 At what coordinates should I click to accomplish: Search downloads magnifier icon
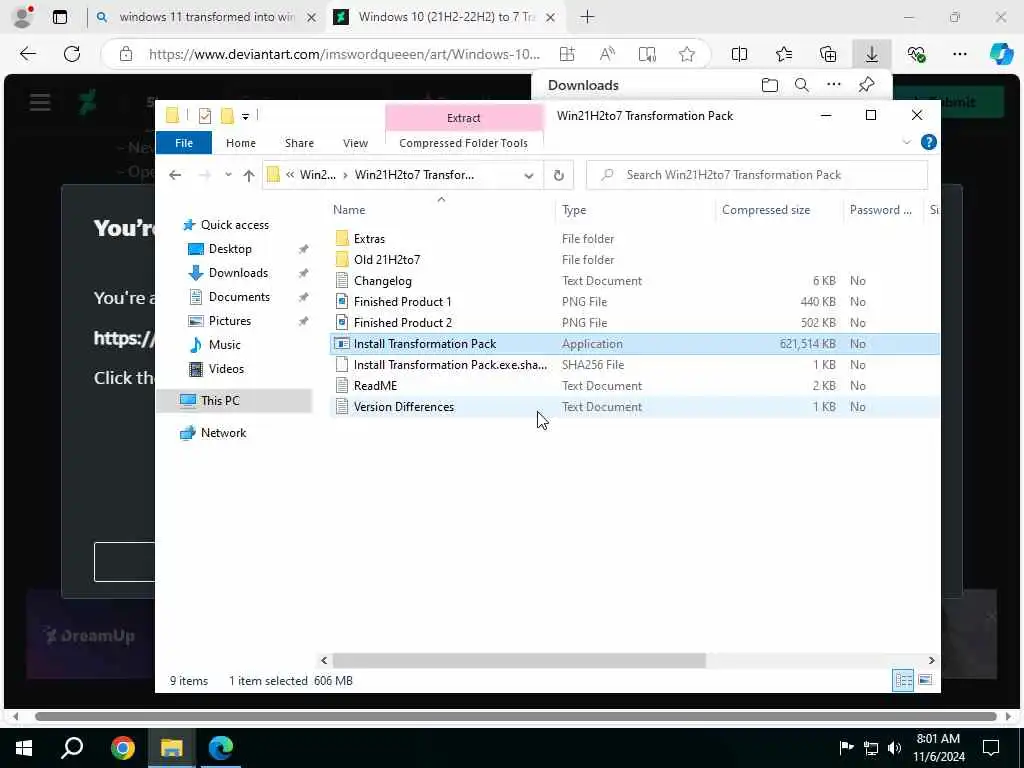pos(801,85)
